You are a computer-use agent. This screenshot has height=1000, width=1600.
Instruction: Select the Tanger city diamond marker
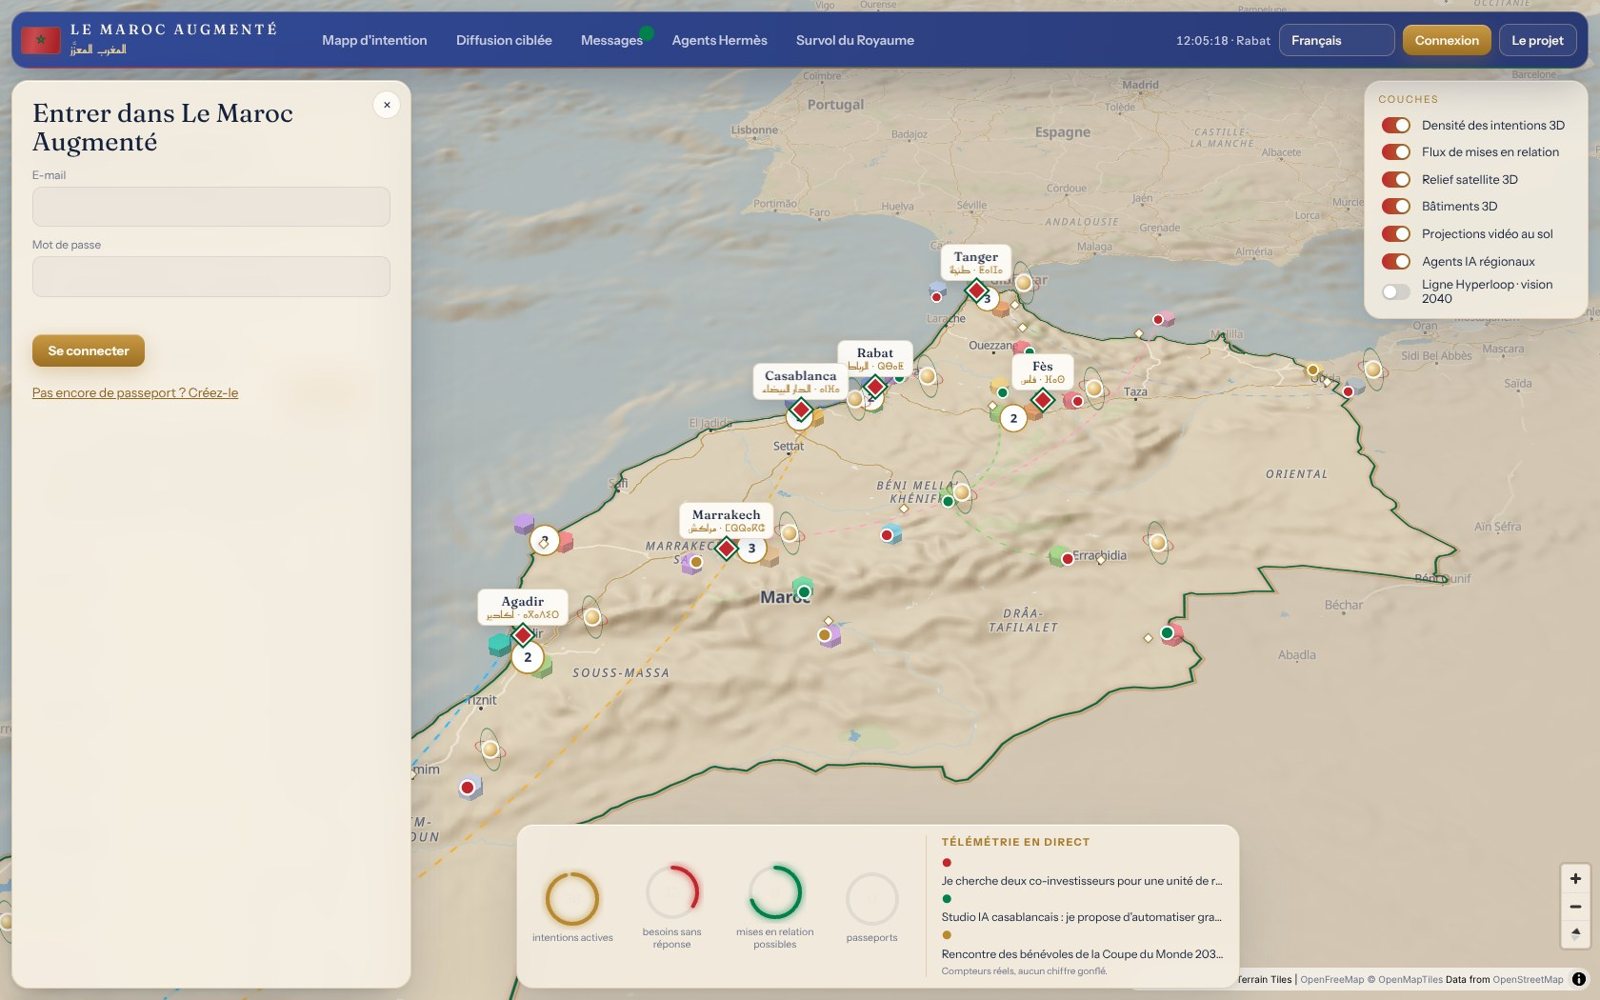(x=976, y=291)
